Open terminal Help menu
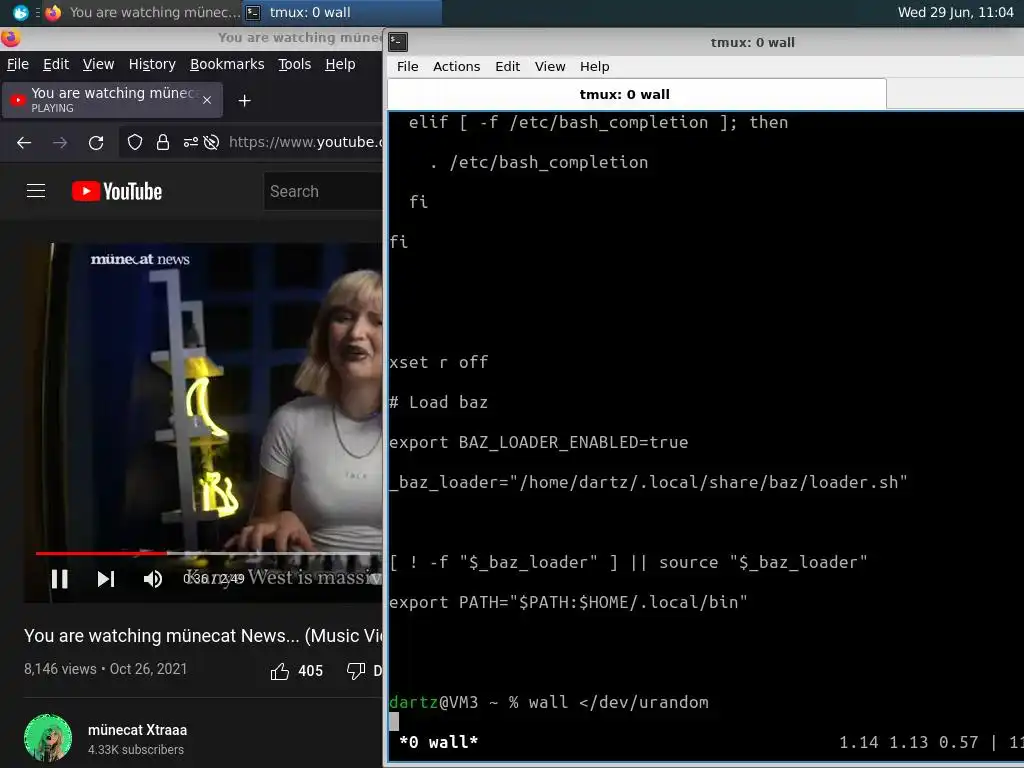Screen dimensions: 1024x768 [594, 67]
